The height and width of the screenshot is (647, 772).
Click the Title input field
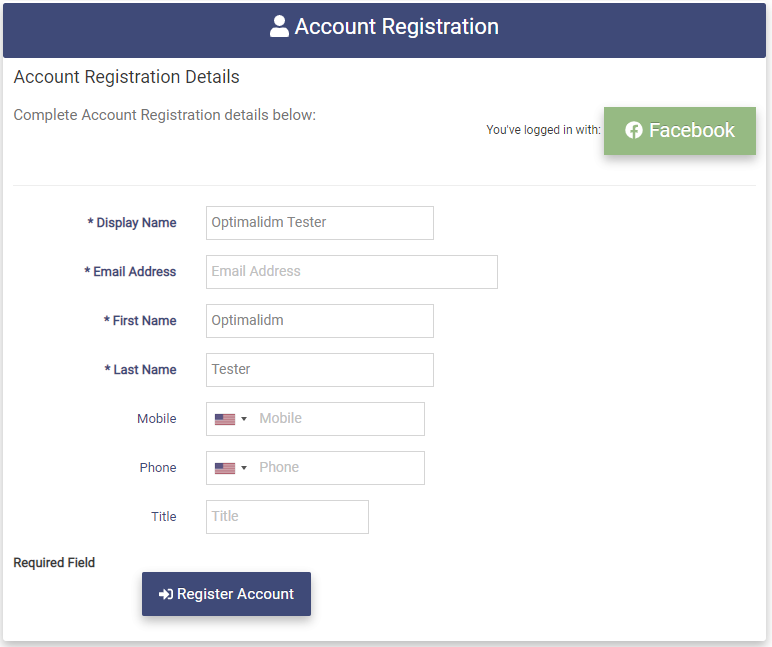tap(287, 517)
